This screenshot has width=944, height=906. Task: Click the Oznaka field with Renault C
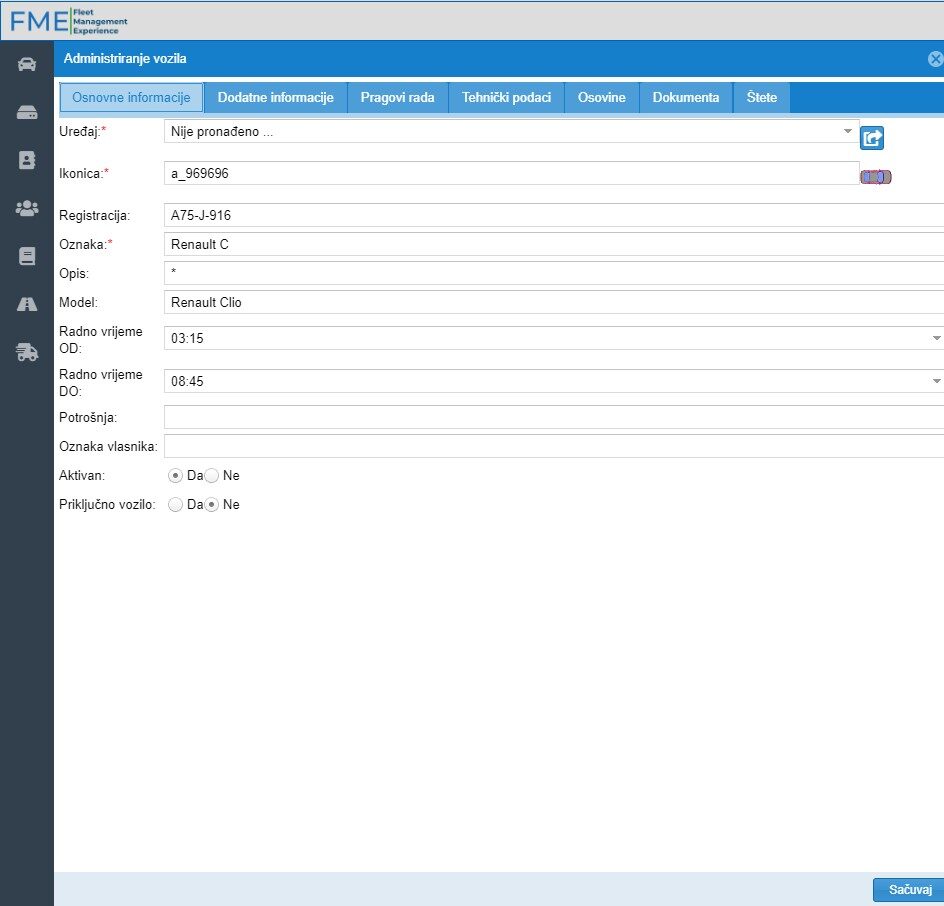click(554, 244)
